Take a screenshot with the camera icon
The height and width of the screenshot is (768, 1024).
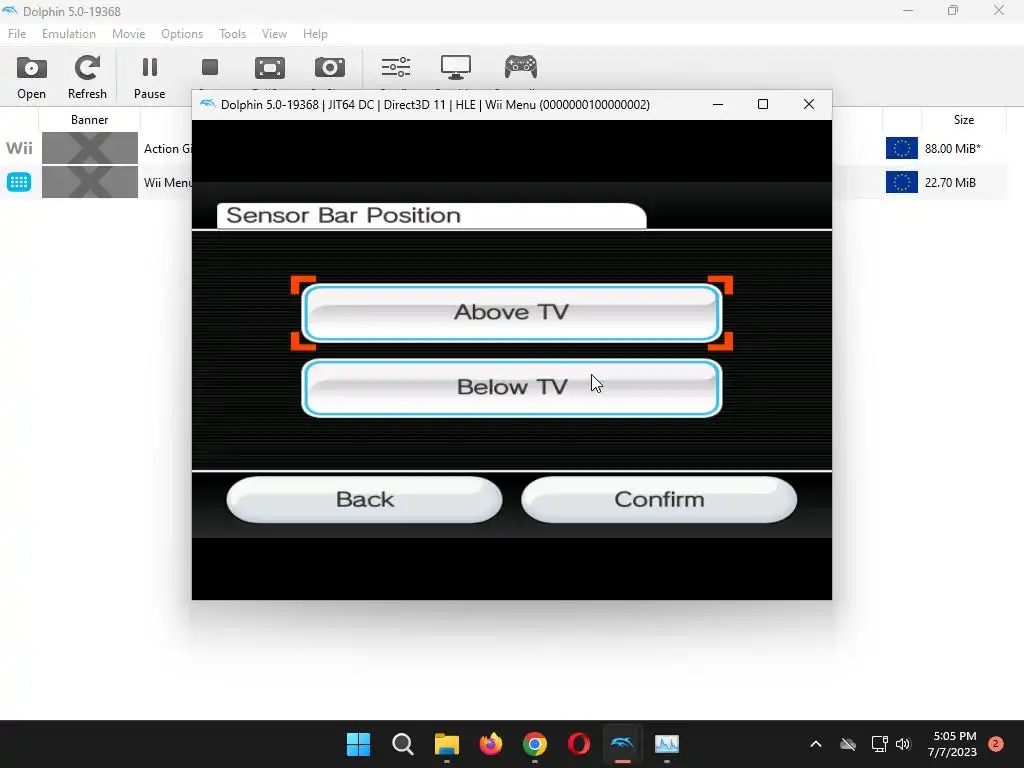330,68
